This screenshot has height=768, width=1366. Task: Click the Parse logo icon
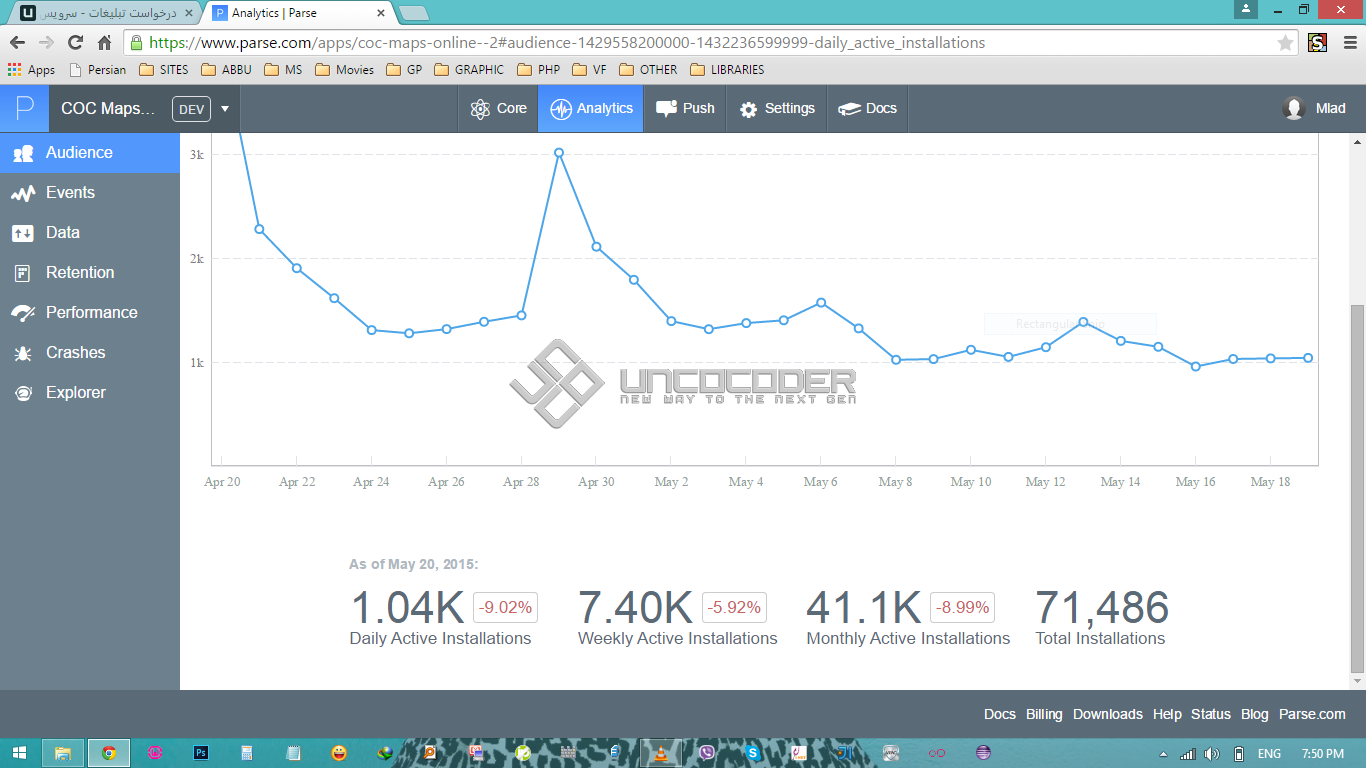click(24, 108)
